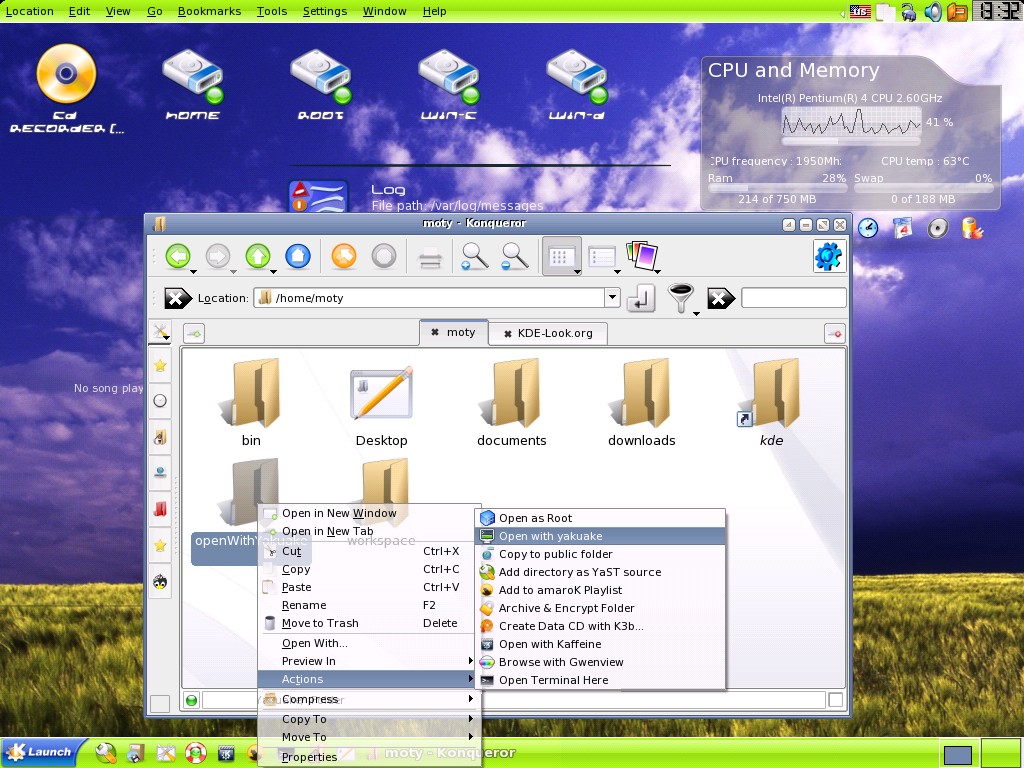Open the downloads folder

tap(641, 402)
